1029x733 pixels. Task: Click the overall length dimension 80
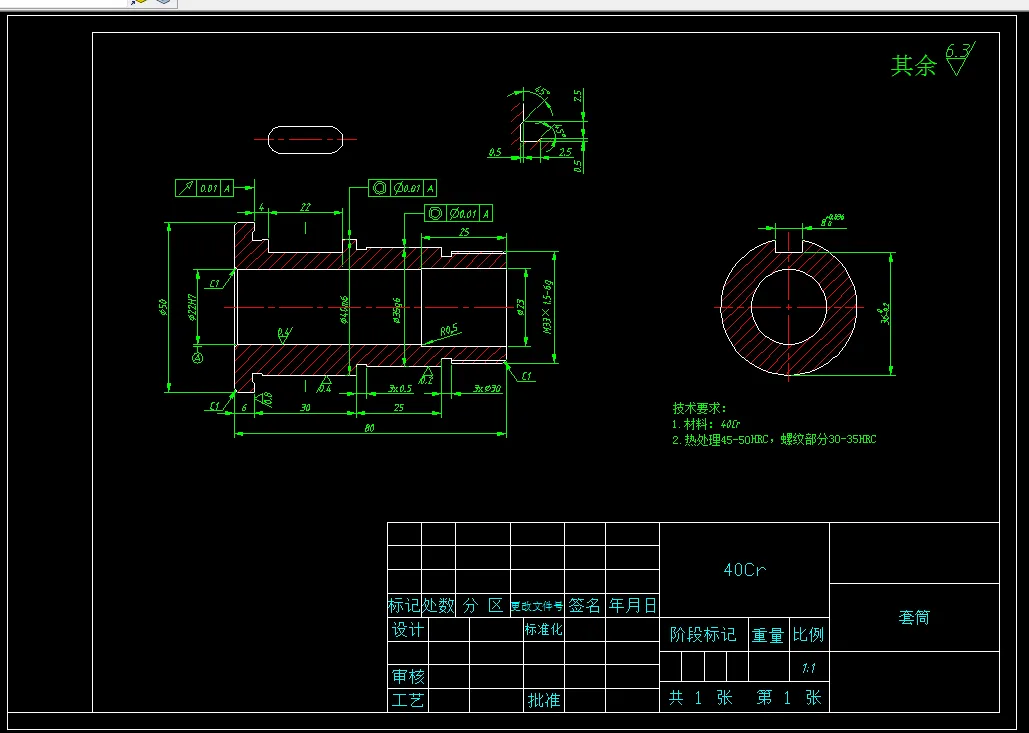[369, 428]
